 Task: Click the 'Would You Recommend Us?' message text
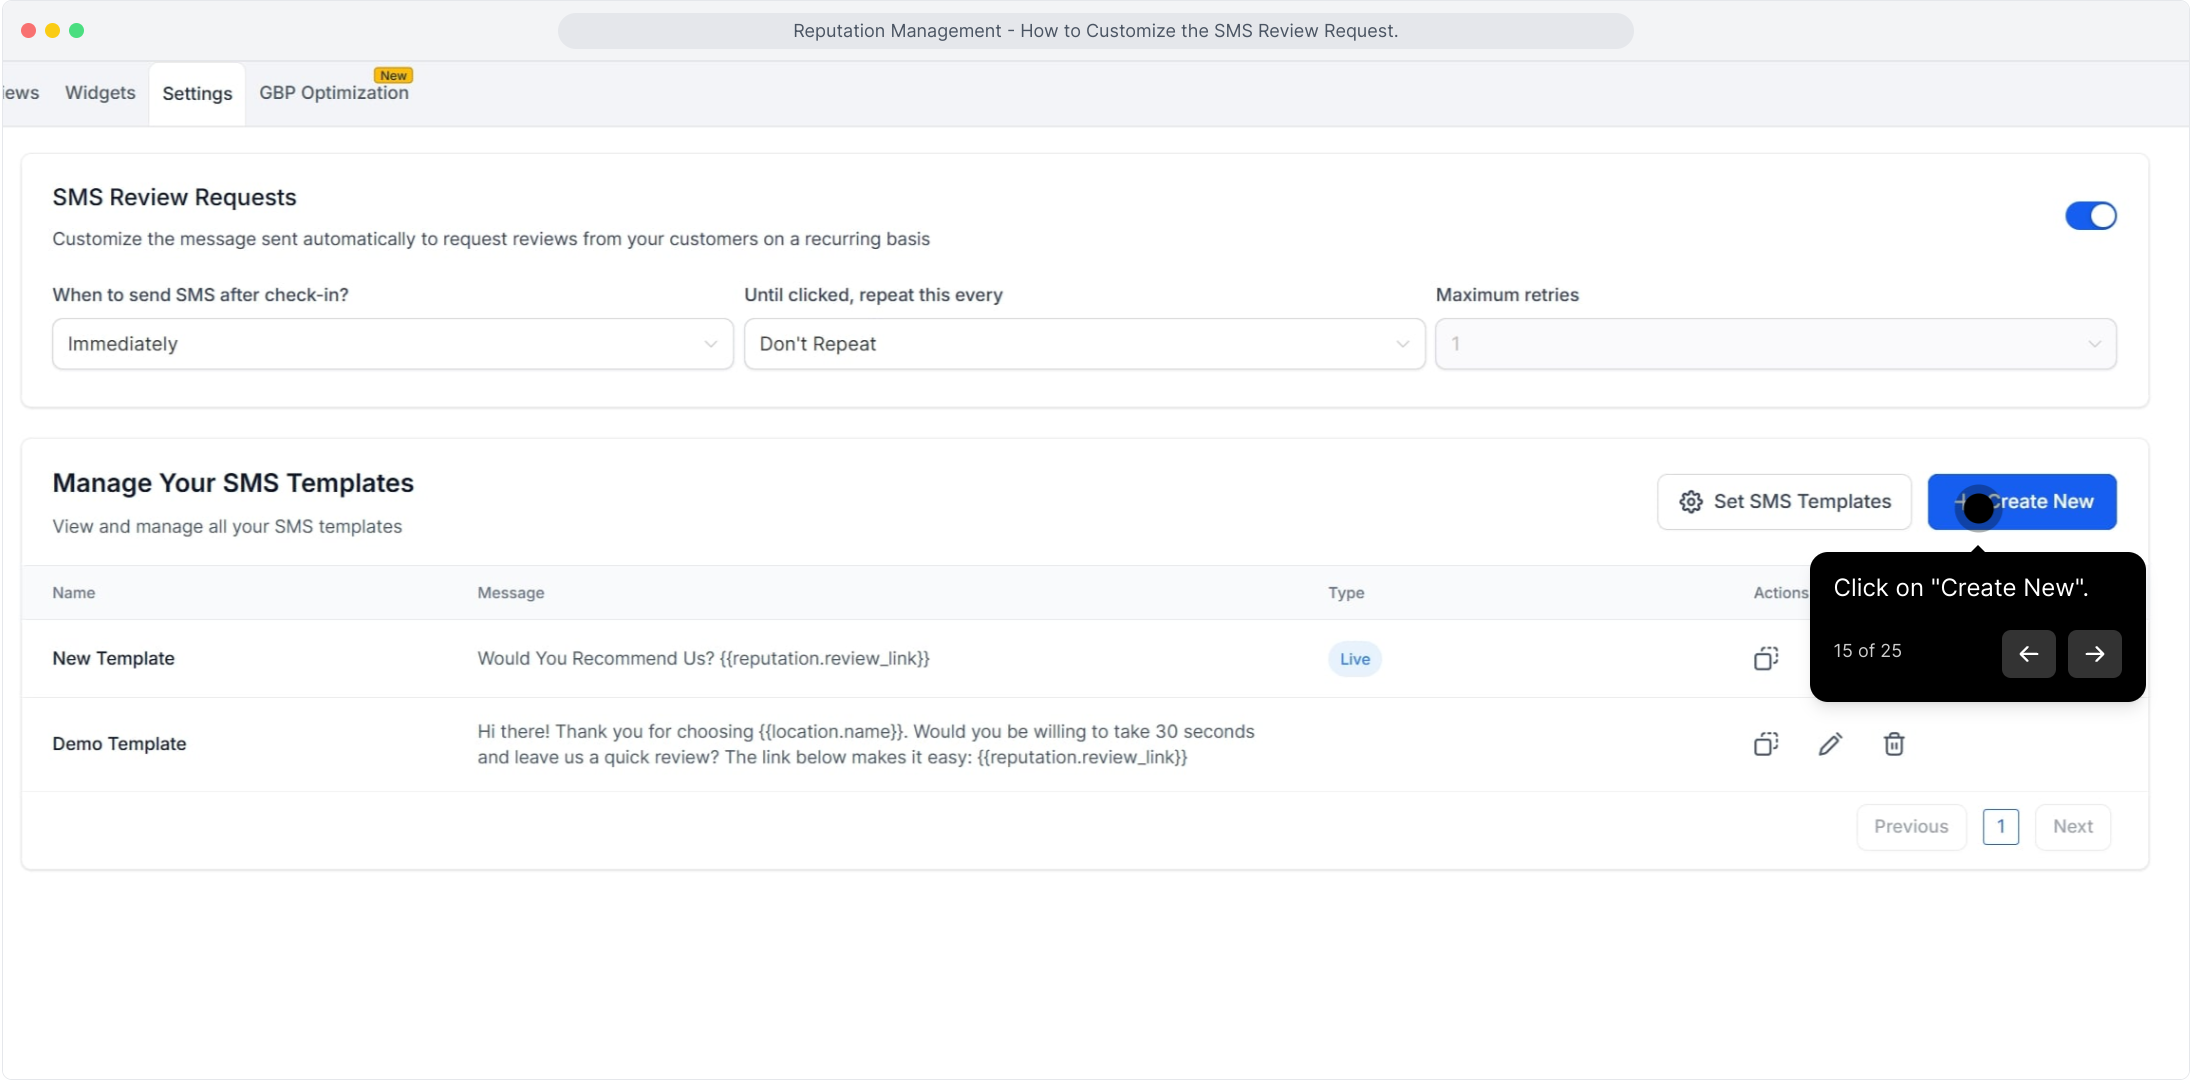click(703, 658)
